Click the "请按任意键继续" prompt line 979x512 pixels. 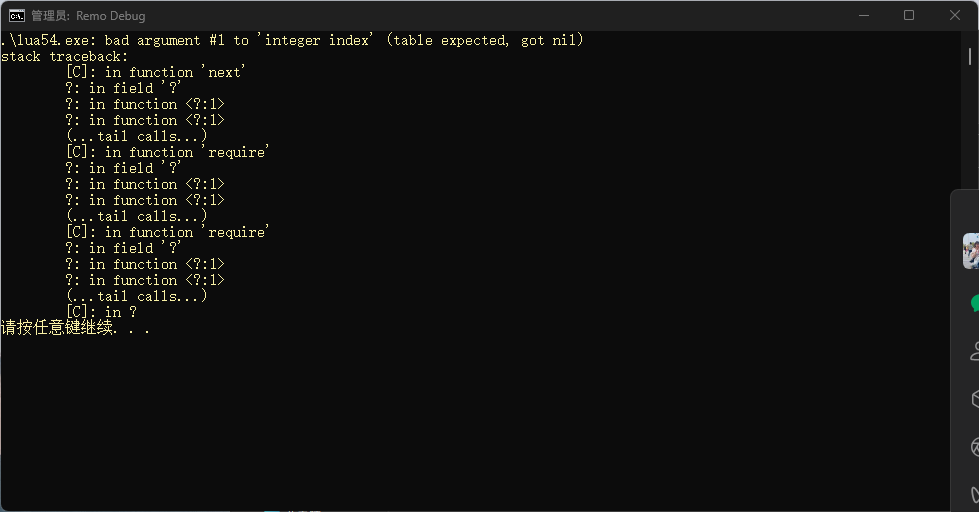coord(75,328)
